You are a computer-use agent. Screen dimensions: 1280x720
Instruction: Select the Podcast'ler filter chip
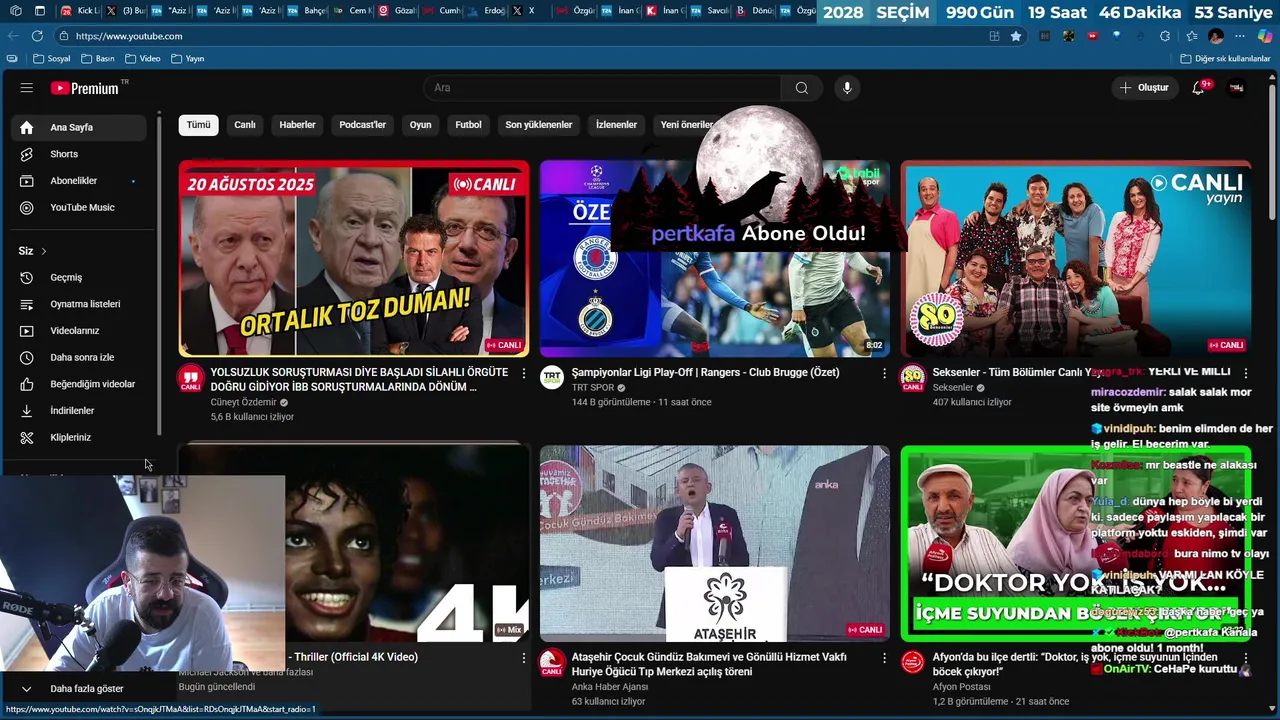point(362,125)
